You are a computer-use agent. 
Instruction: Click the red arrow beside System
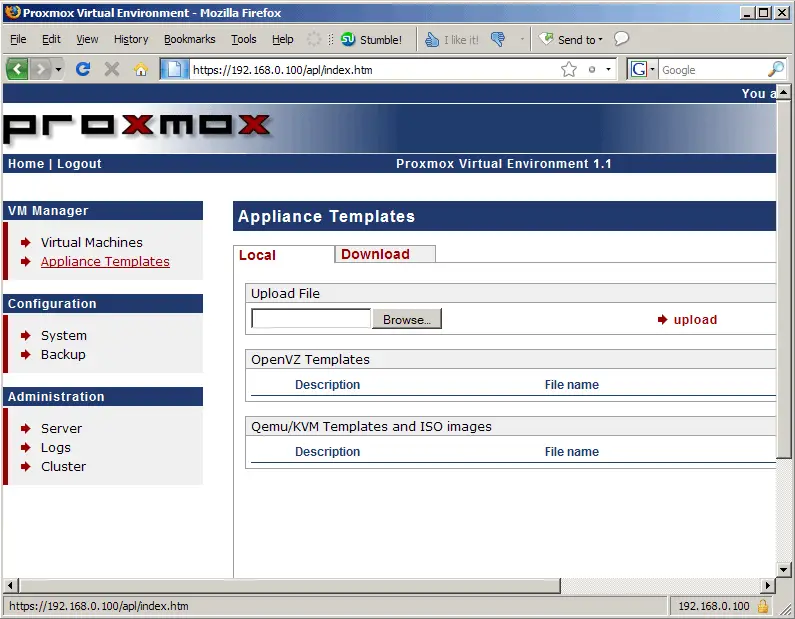click(25, 335)
